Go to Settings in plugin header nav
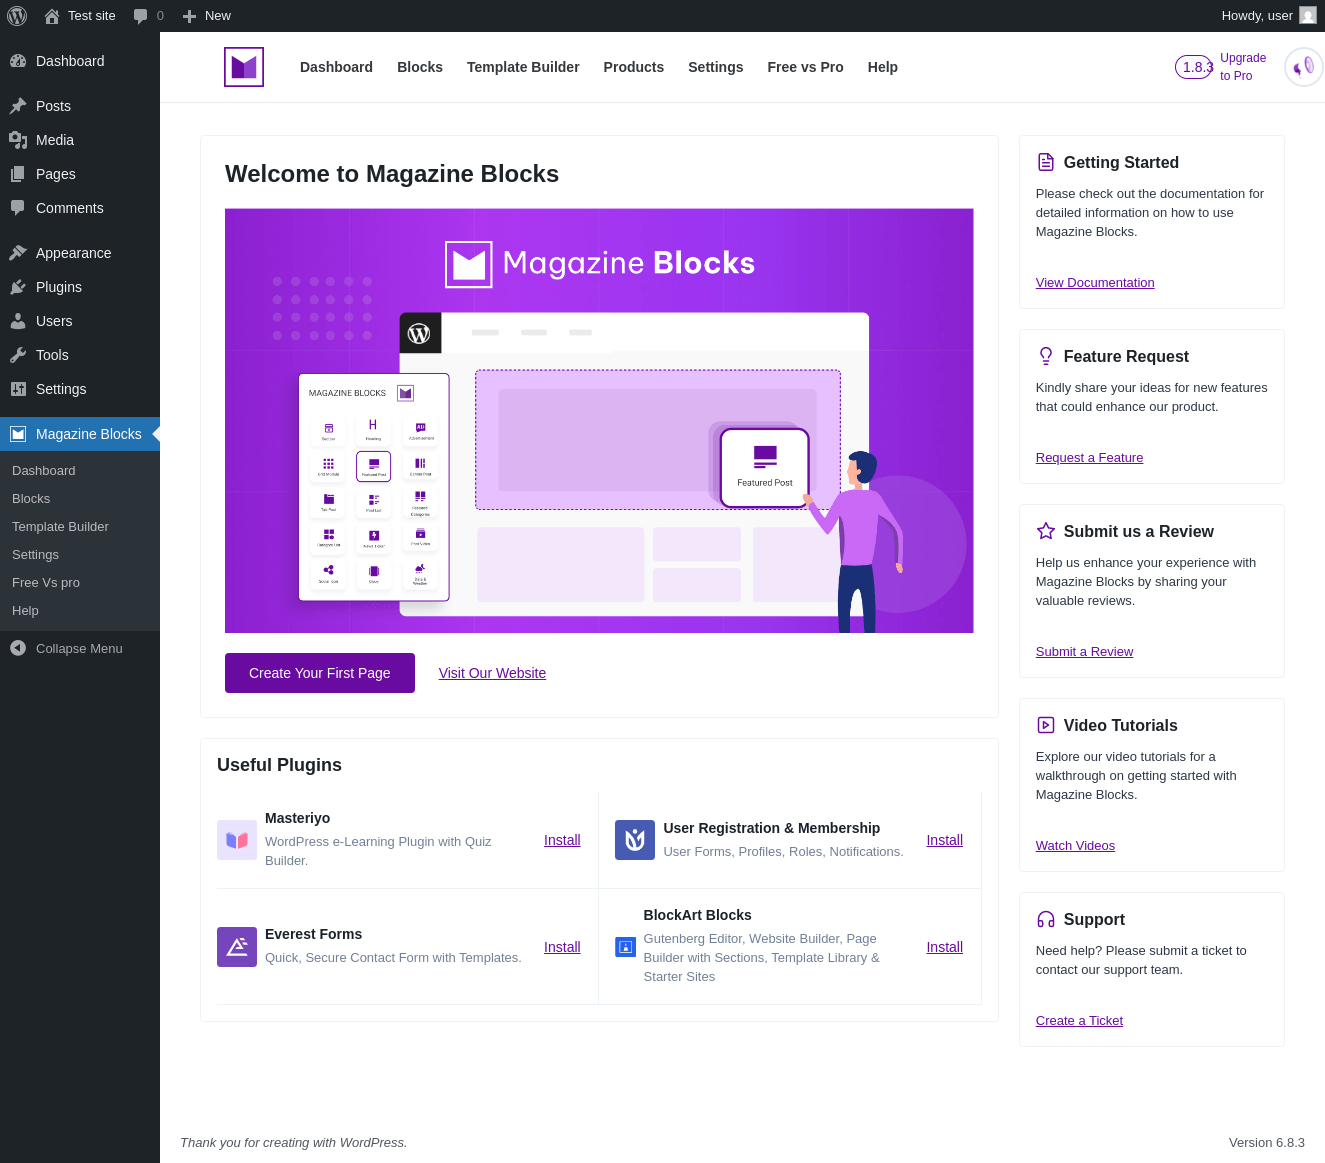The width and height of the screenshot is (1325, 1163). click(716, 67)
